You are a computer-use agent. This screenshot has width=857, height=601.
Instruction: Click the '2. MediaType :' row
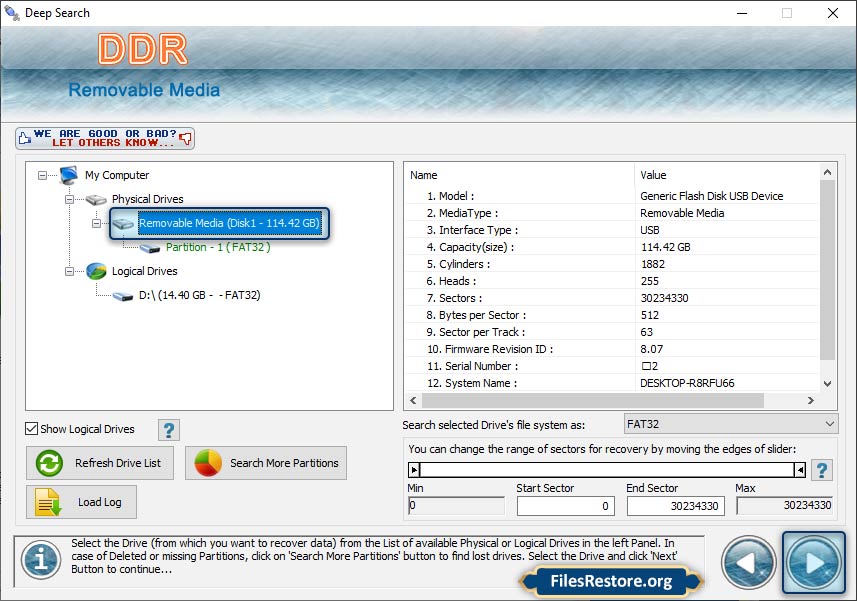[x=612, y=213]
